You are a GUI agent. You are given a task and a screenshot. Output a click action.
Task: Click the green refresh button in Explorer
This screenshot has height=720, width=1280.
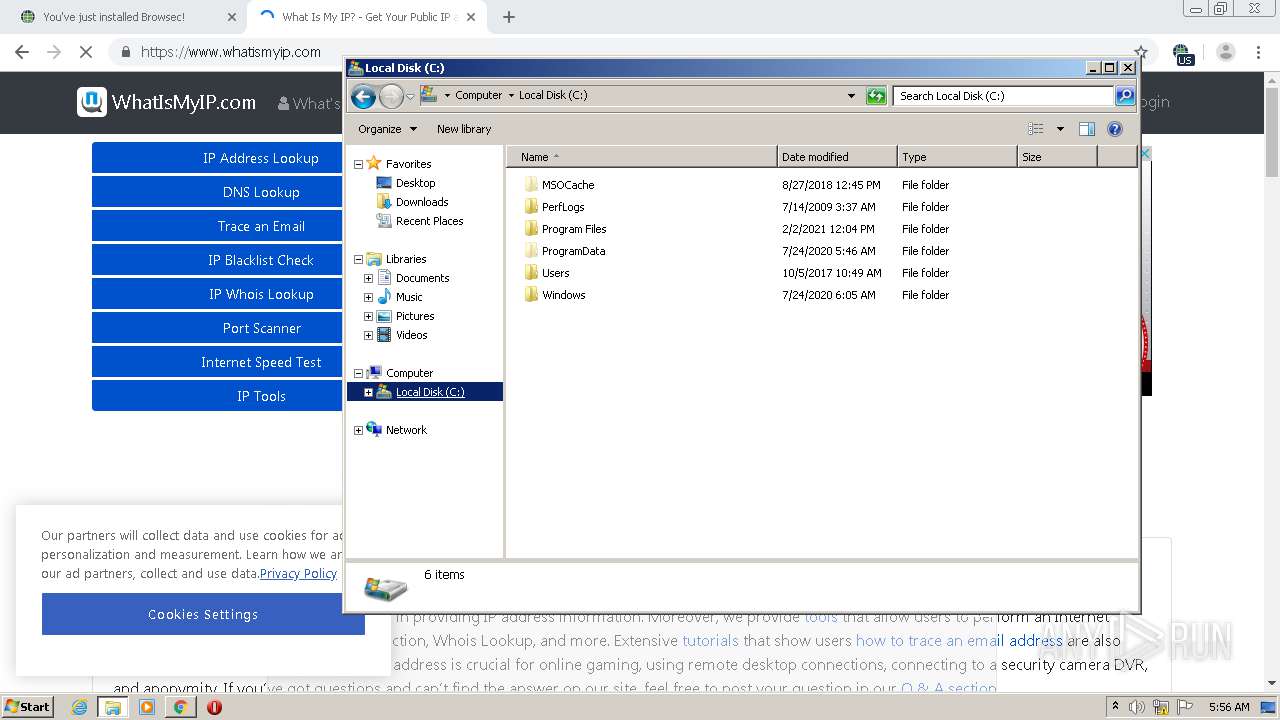pyautogui.click(x=876, y=96)
